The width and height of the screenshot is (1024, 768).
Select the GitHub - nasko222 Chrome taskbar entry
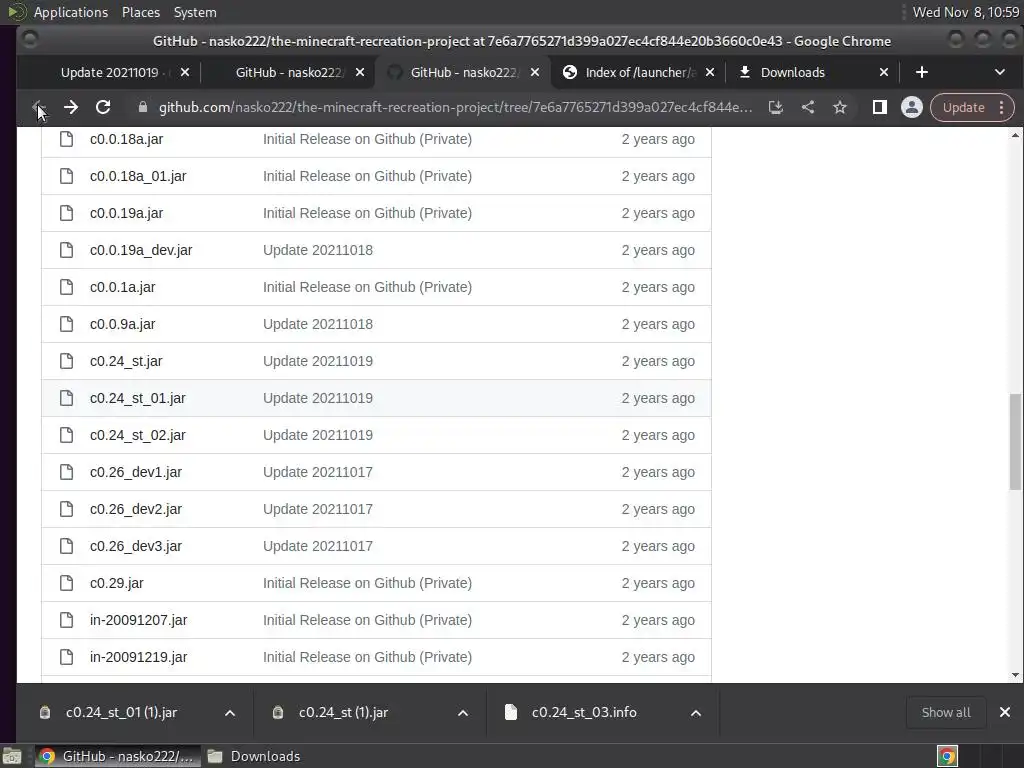pyautogui.click(x=116, y=756)
